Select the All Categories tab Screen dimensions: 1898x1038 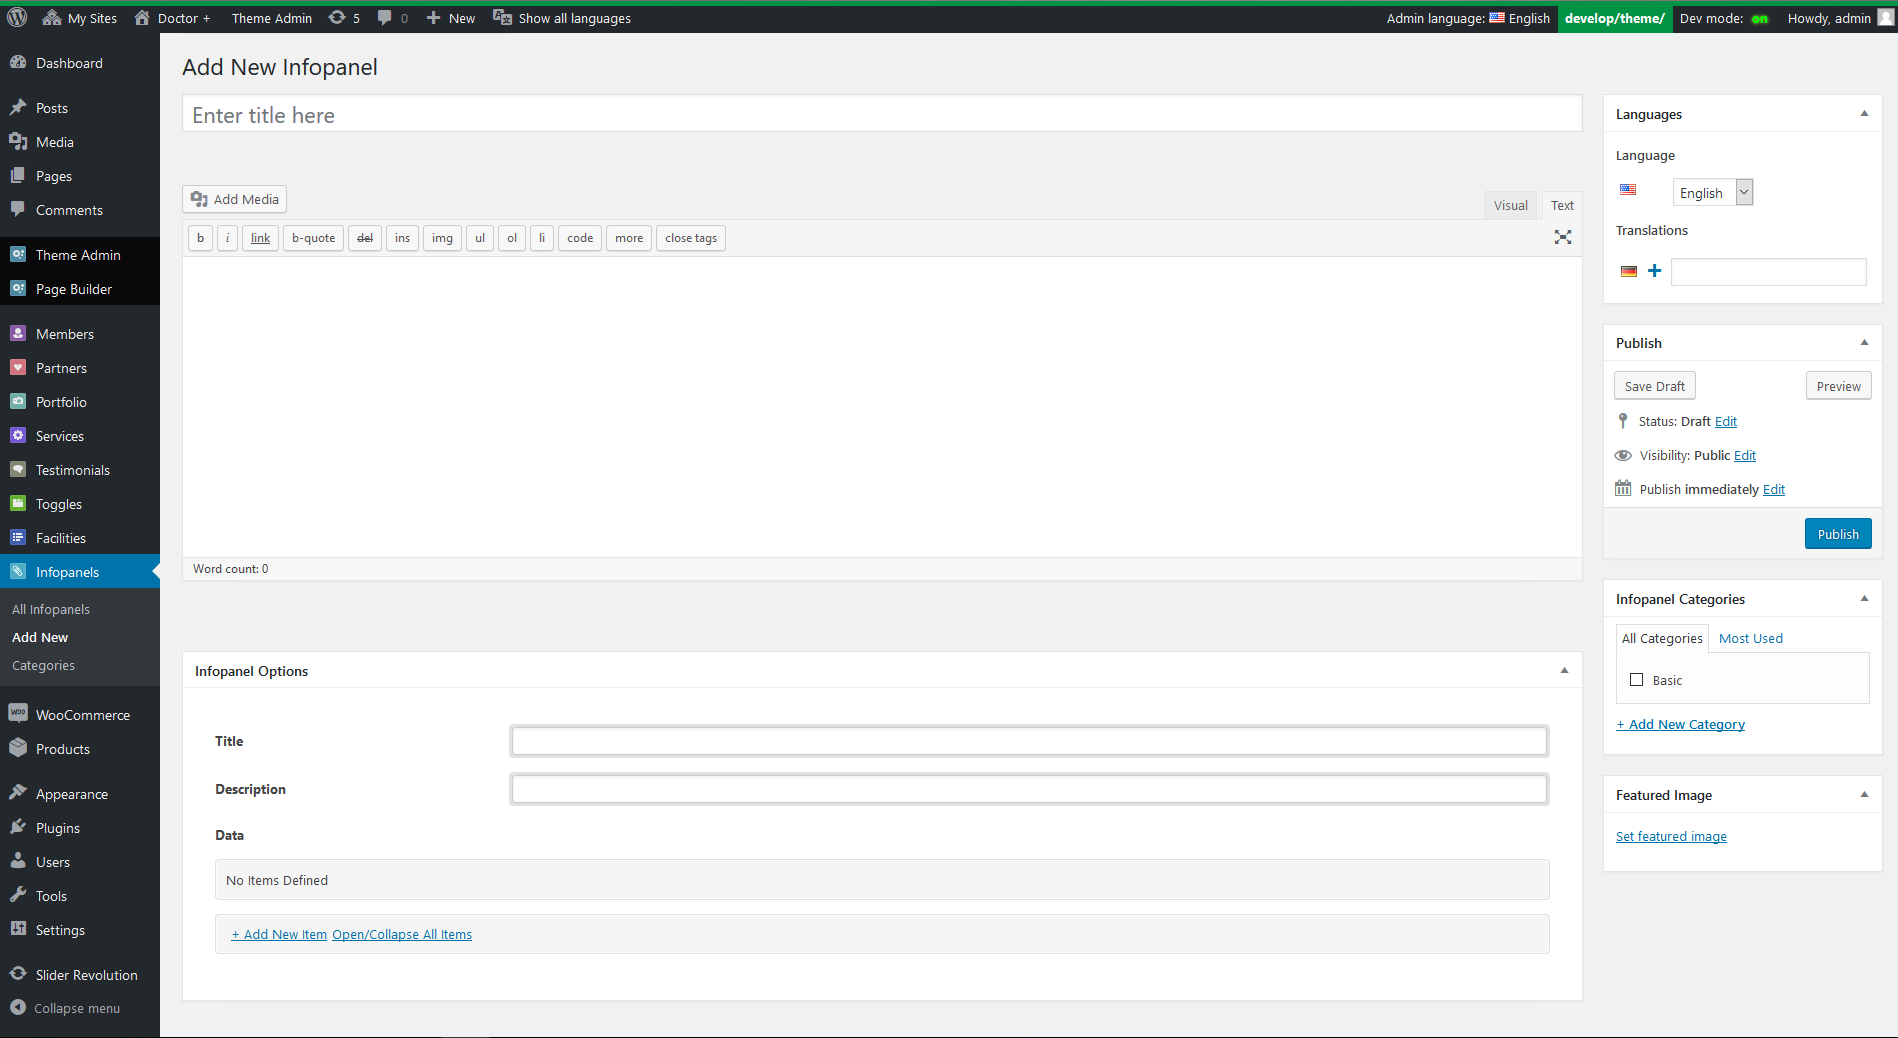(x=1662, y=638)
